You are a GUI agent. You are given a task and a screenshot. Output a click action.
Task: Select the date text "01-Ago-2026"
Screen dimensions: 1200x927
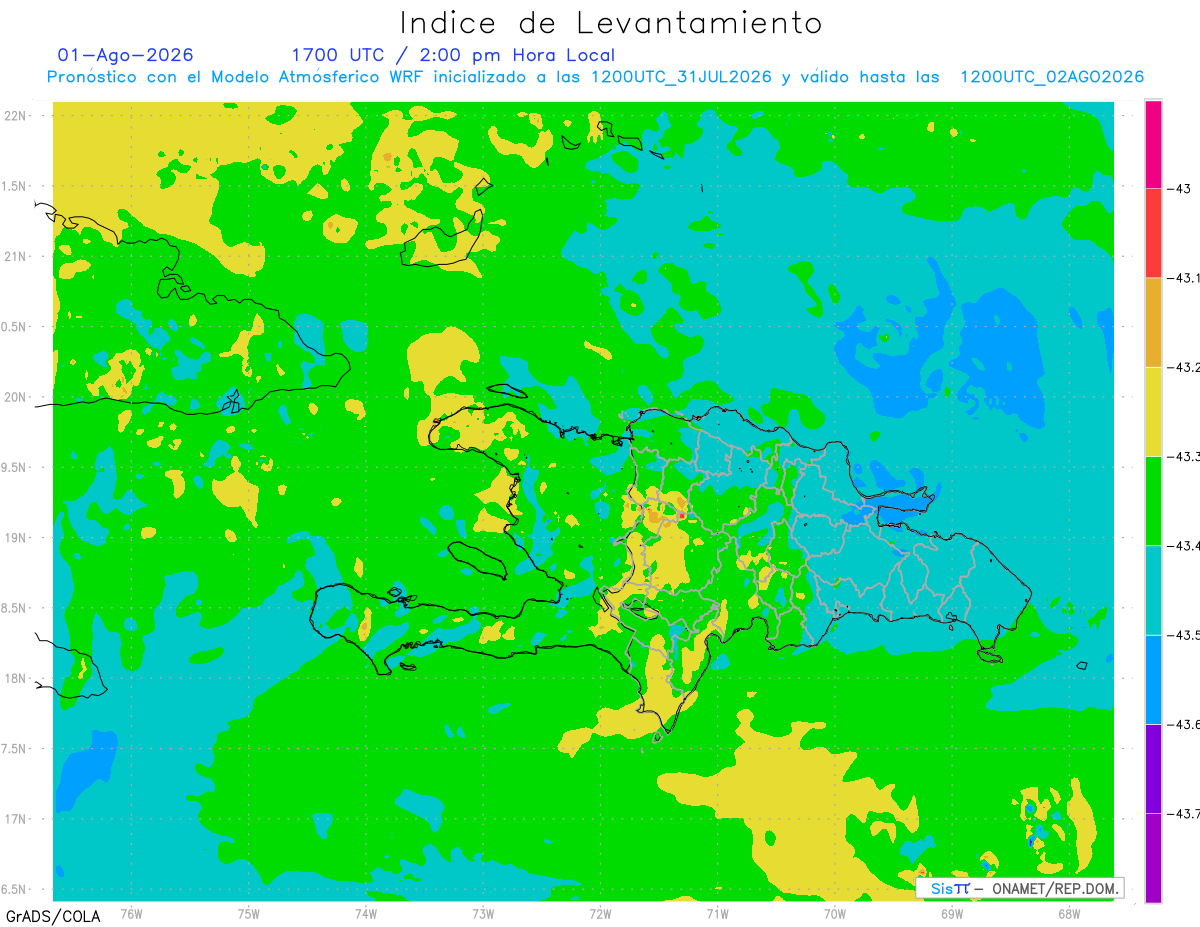[126, 55]
